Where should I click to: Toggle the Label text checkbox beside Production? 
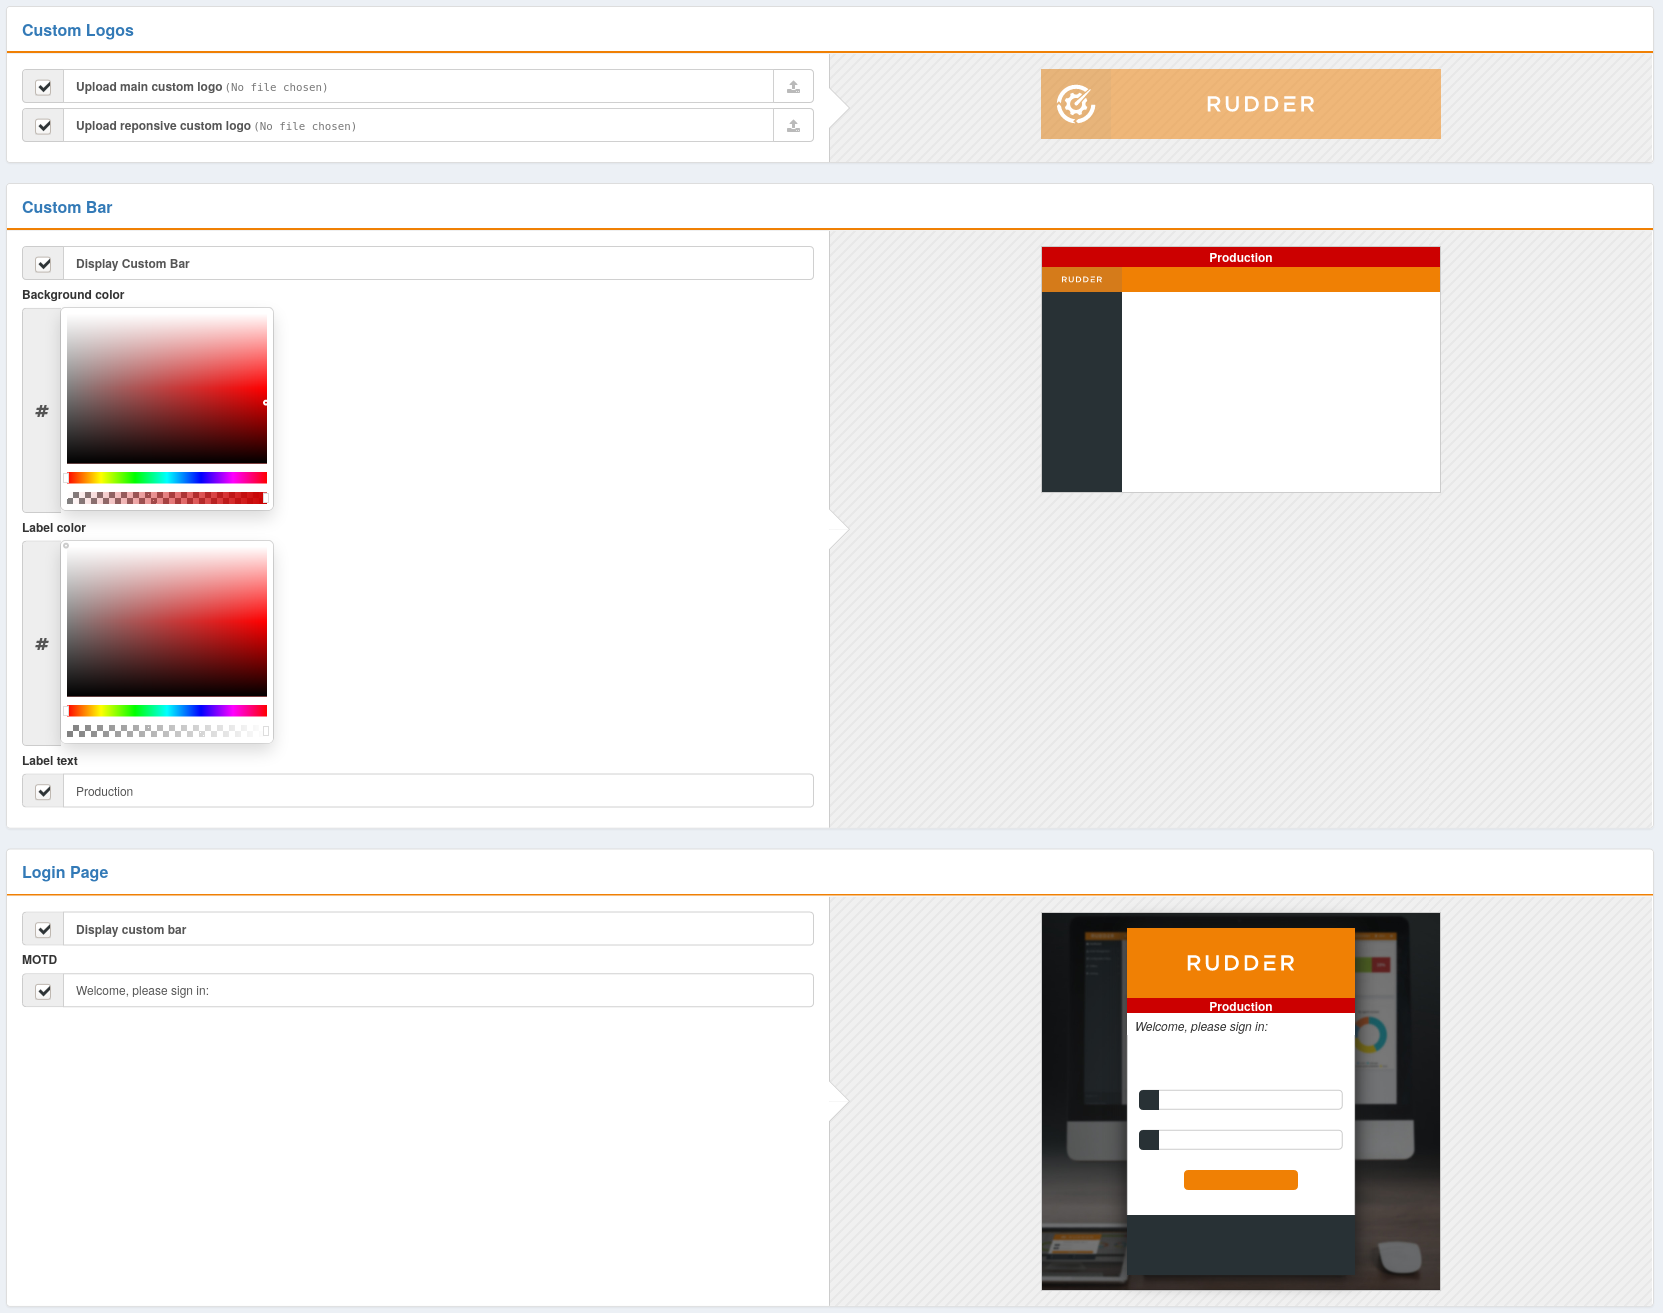pos(43,791)
